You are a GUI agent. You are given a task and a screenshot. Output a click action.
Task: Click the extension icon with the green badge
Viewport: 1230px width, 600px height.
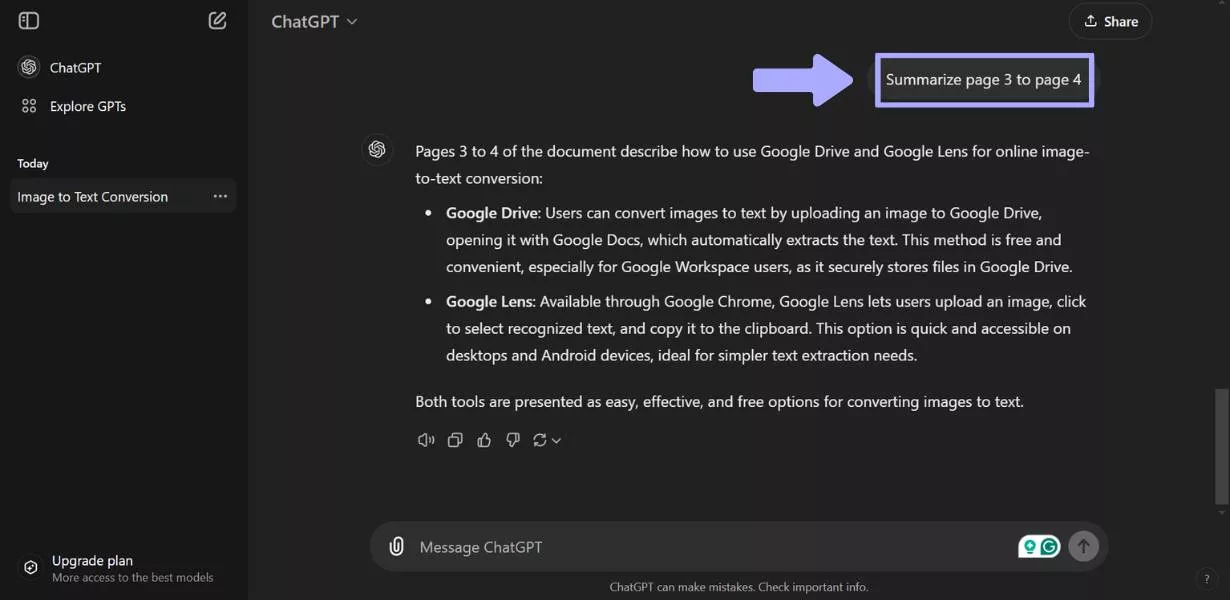point(1029,546)
